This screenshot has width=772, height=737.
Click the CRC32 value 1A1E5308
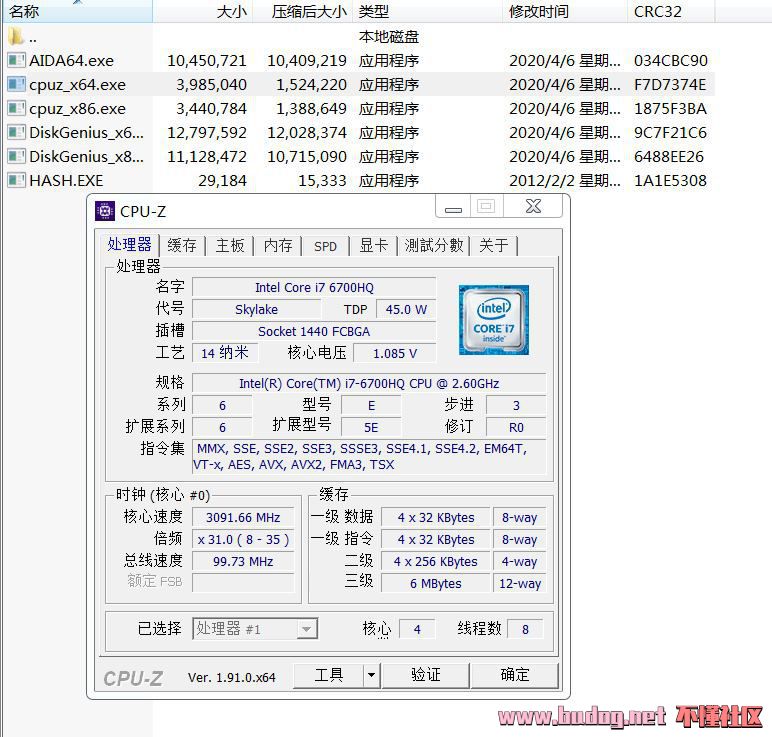click(x=670, y=181)
